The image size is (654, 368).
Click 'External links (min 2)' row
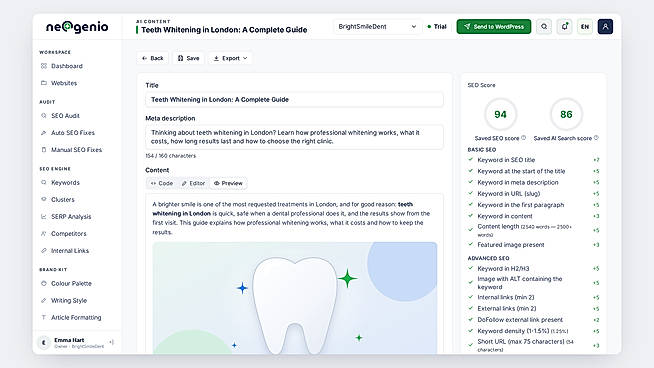(534, 309)
